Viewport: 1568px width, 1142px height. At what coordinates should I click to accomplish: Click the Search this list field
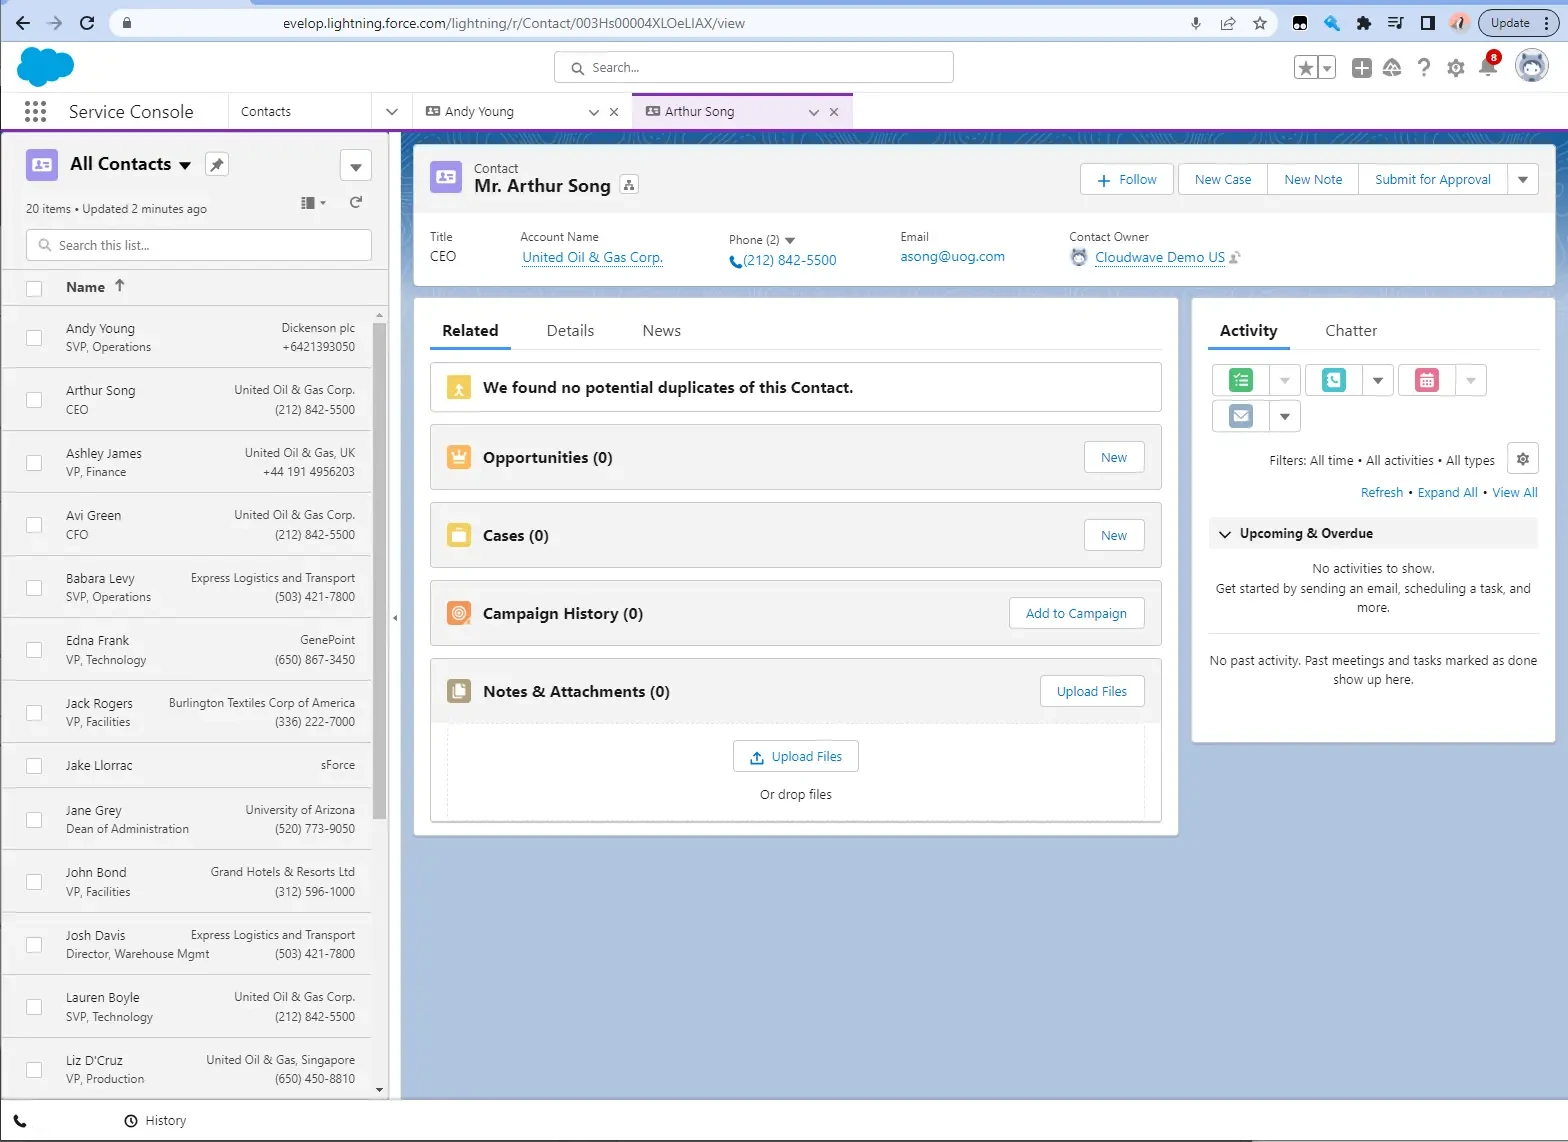pos(200,245)
